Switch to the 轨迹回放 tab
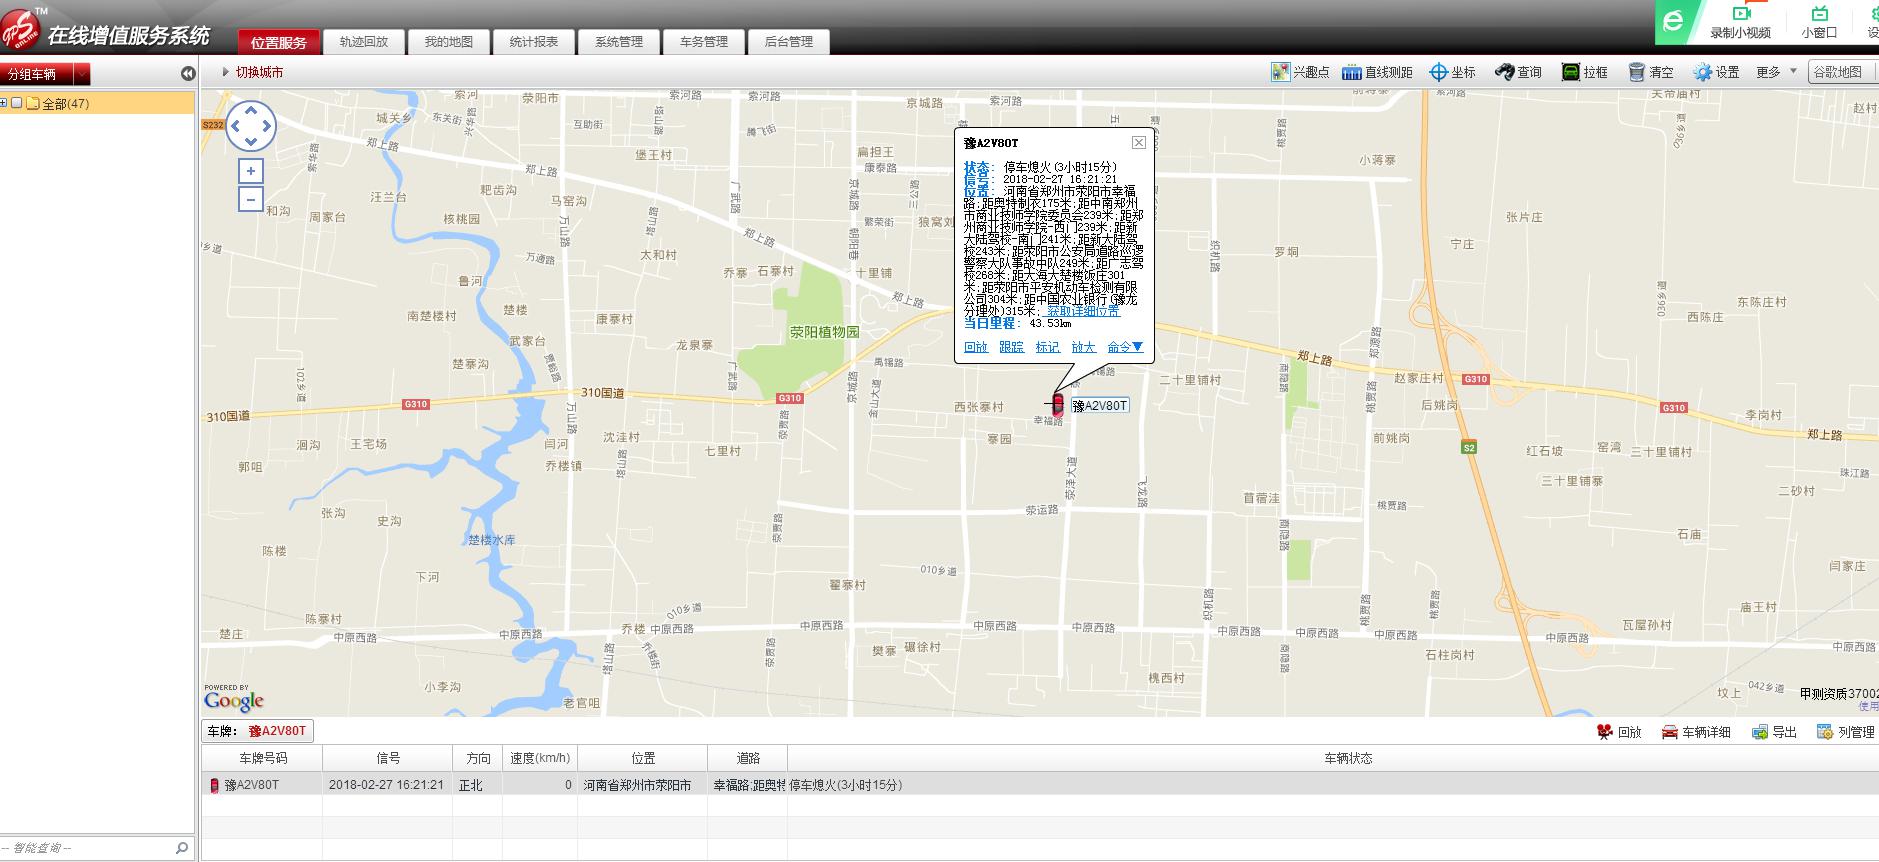1879x862 pixels. coord(364,42)
